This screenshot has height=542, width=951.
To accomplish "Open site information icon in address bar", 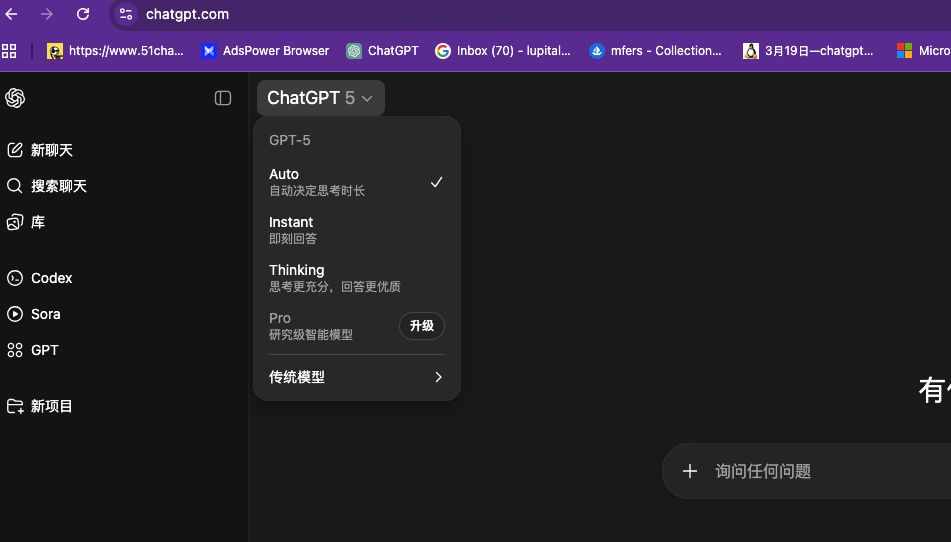I will coord(126,14).
